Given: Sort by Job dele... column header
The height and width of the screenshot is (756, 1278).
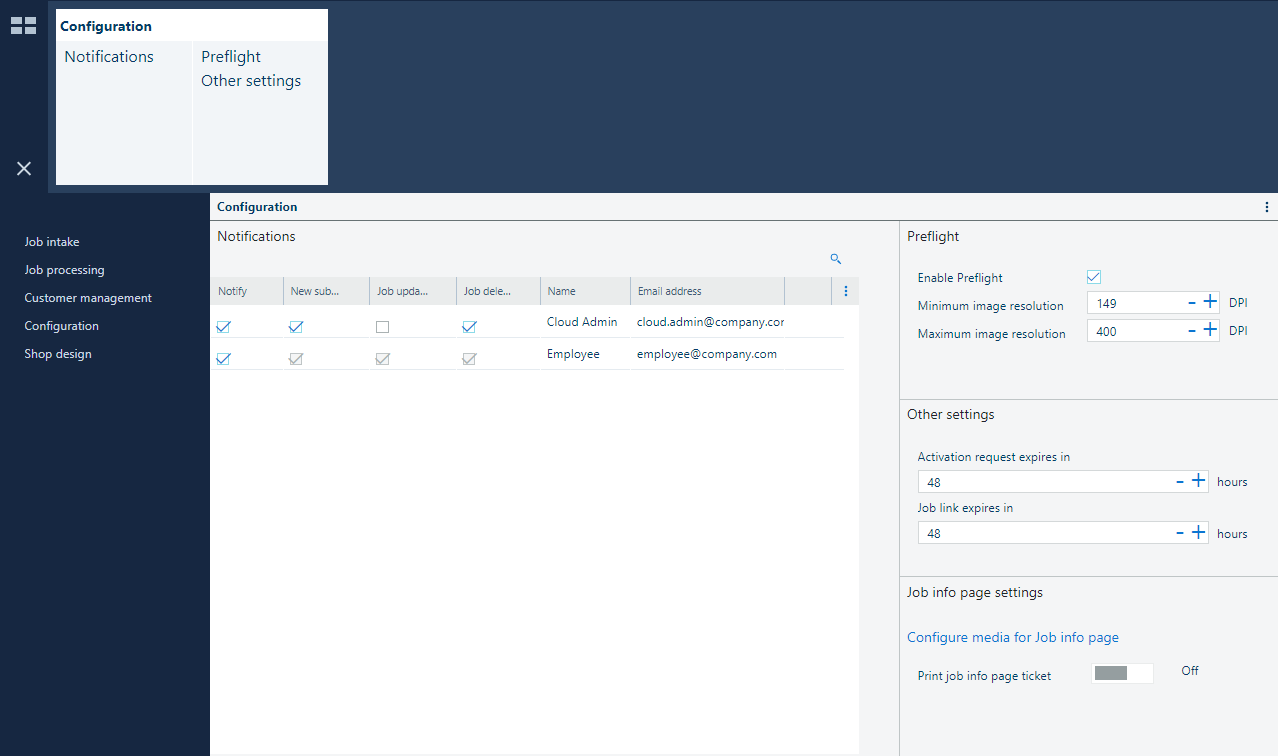Looking at the screenshot, I should [499, 291].
